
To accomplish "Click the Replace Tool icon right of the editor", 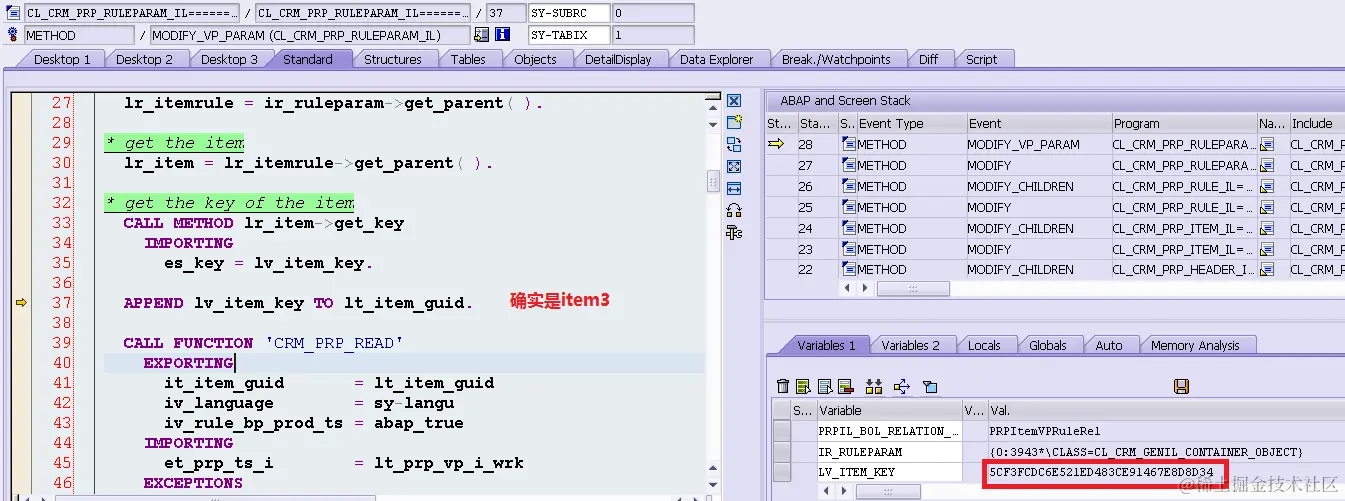I will (x=734, y=144).
